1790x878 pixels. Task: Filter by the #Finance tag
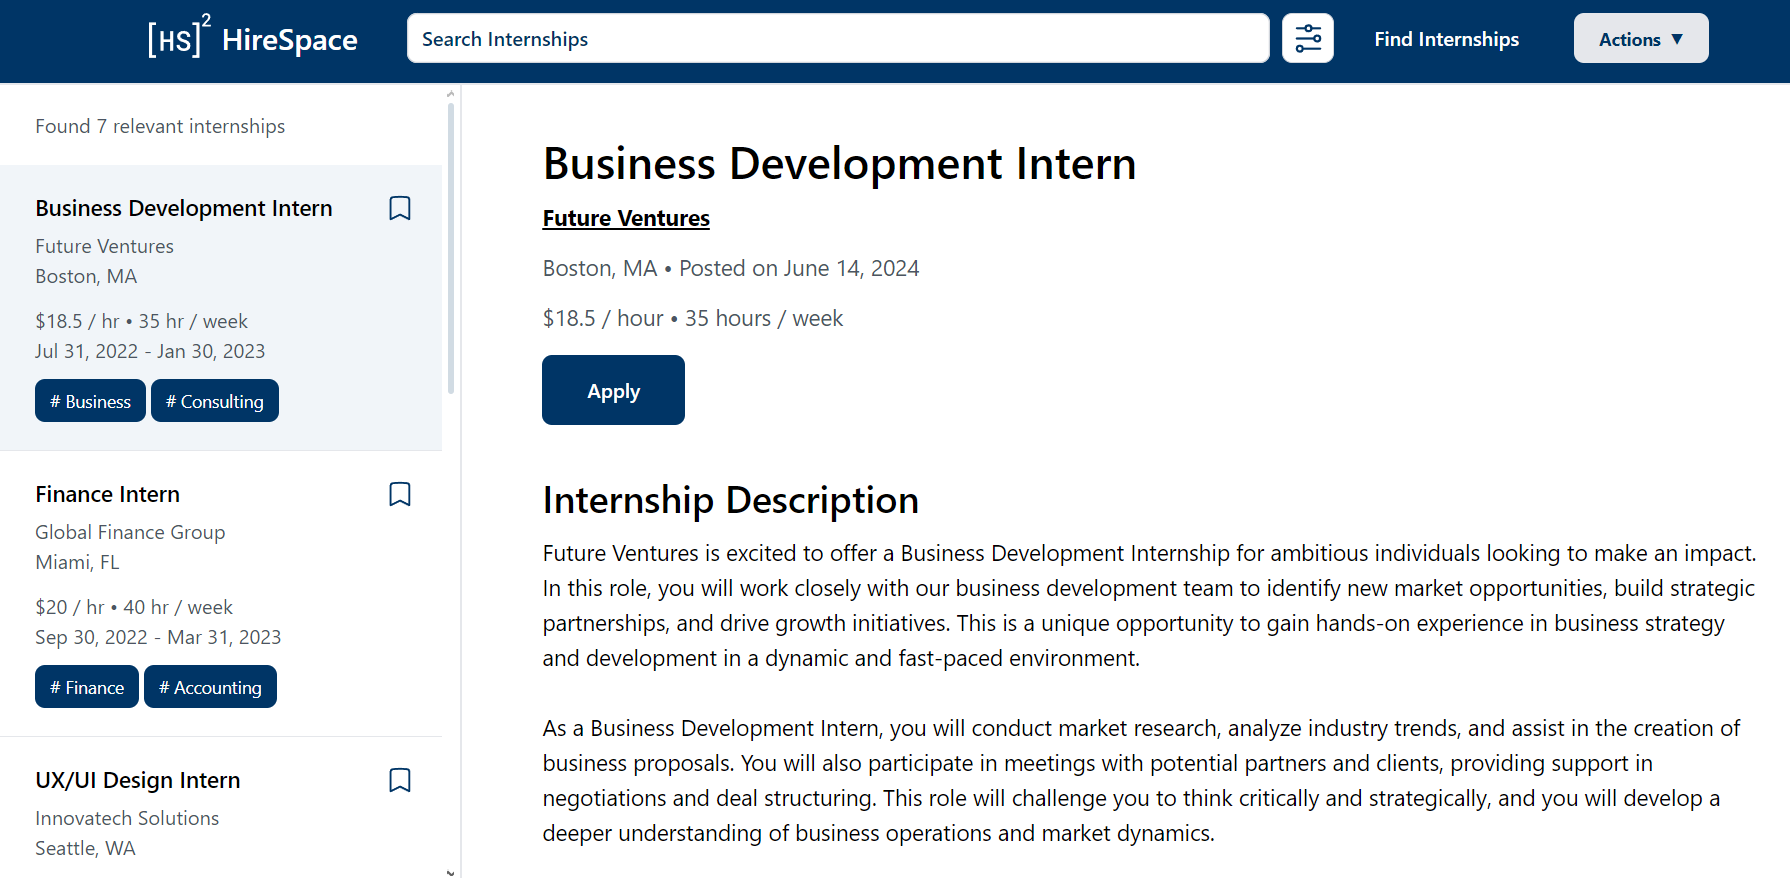tap(86, 686)
